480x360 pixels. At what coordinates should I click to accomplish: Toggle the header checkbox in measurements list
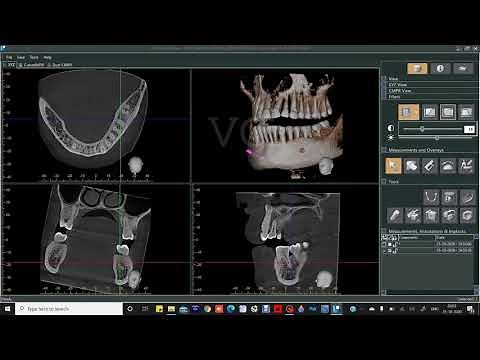(x=384, y=238)
